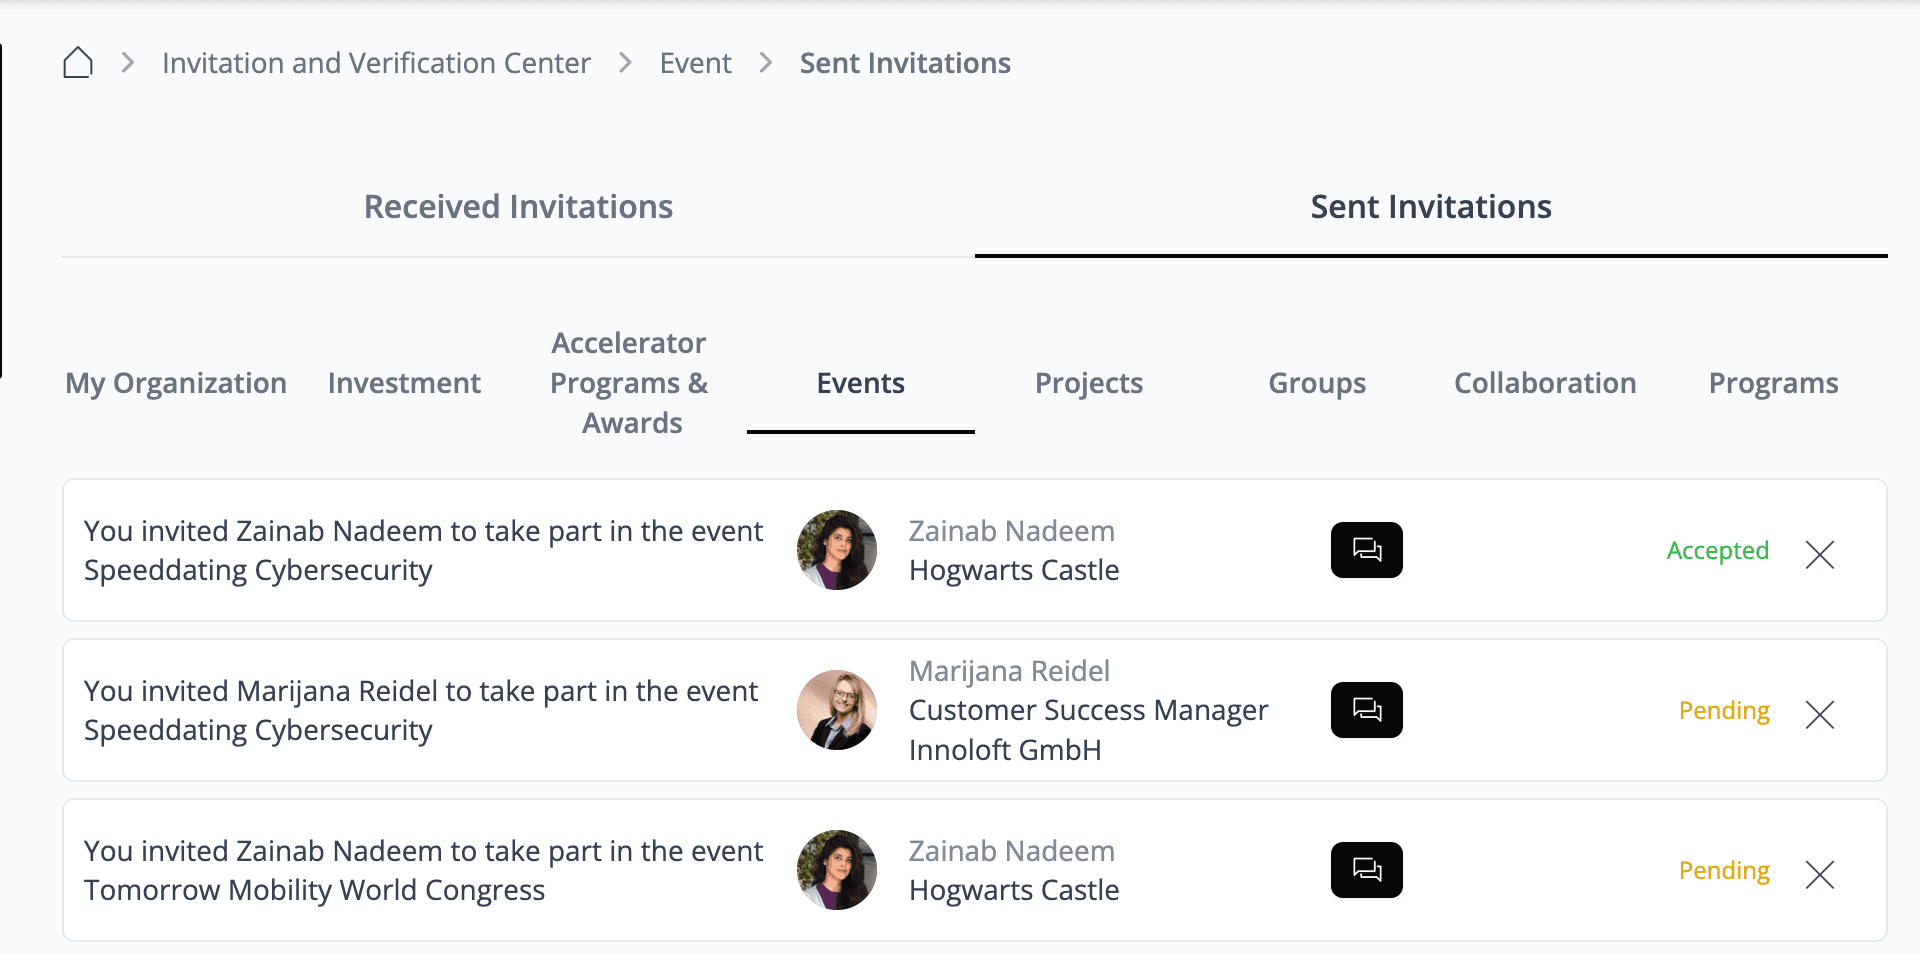Click the home icon in breadcrumb
The image size is (1920, 954).
[78, 63]
